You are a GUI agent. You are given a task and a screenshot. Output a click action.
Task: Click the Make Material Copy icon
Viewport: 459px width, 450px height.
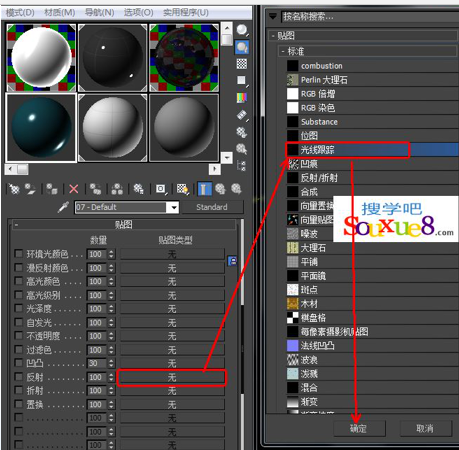point(95,189)
